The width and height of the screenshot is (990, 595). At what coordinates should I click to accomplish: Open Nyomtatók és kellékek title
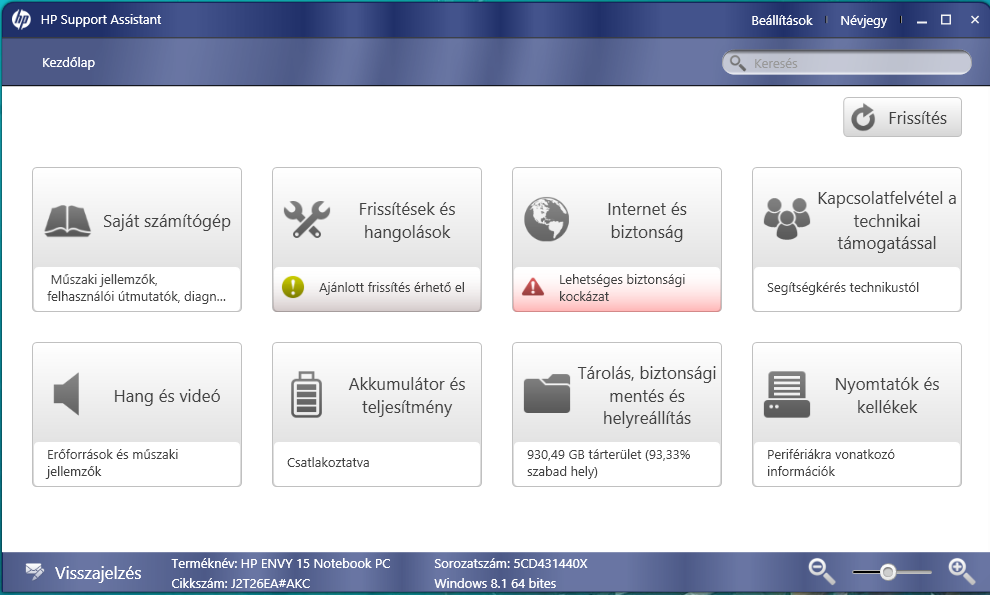point(887,395)
